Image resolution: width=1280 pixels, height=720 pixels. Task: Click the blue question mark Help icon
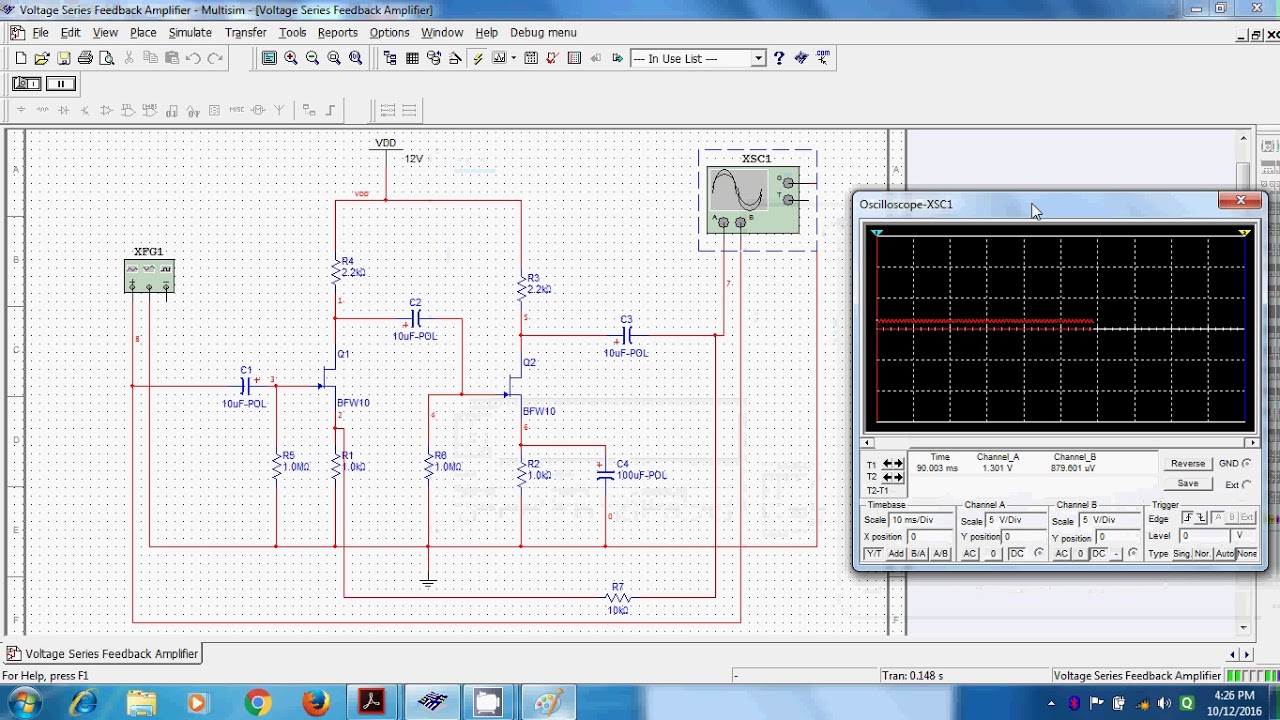[x=779, y=59]
